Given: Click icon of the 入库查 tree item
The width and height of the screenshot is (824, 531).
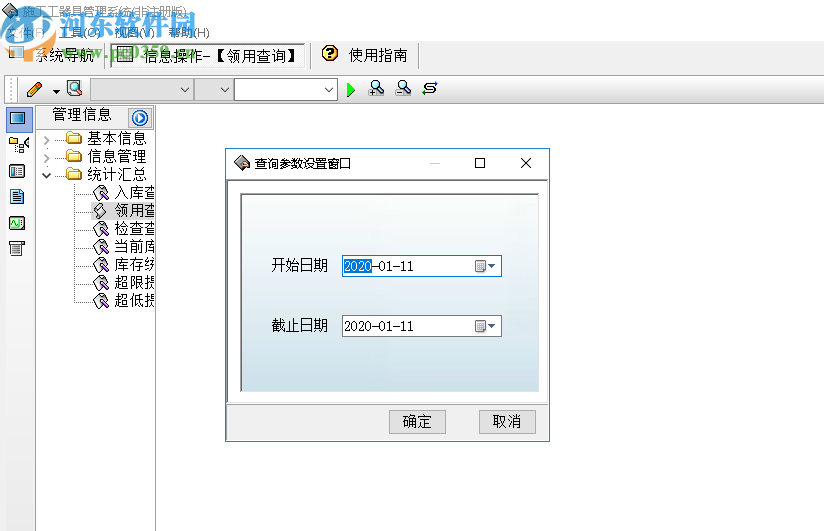Looking at the screenshot, I should click(x=100, y=193).
